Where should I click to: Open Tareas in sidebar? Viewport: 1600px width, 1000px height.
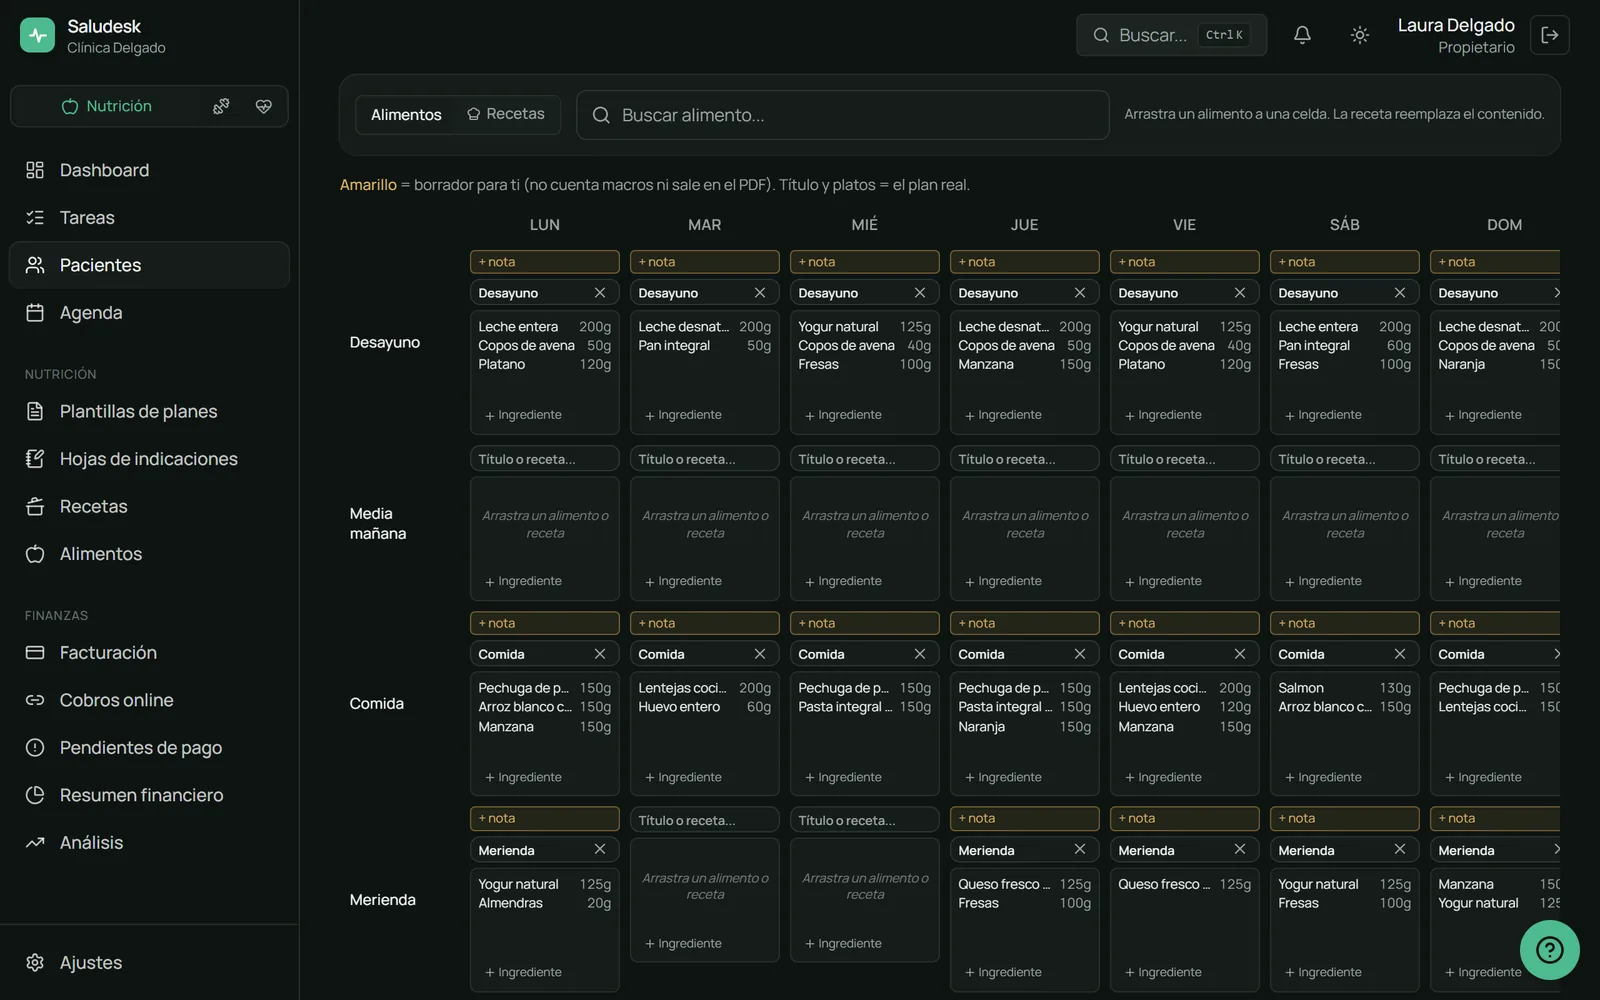point(149,218)
